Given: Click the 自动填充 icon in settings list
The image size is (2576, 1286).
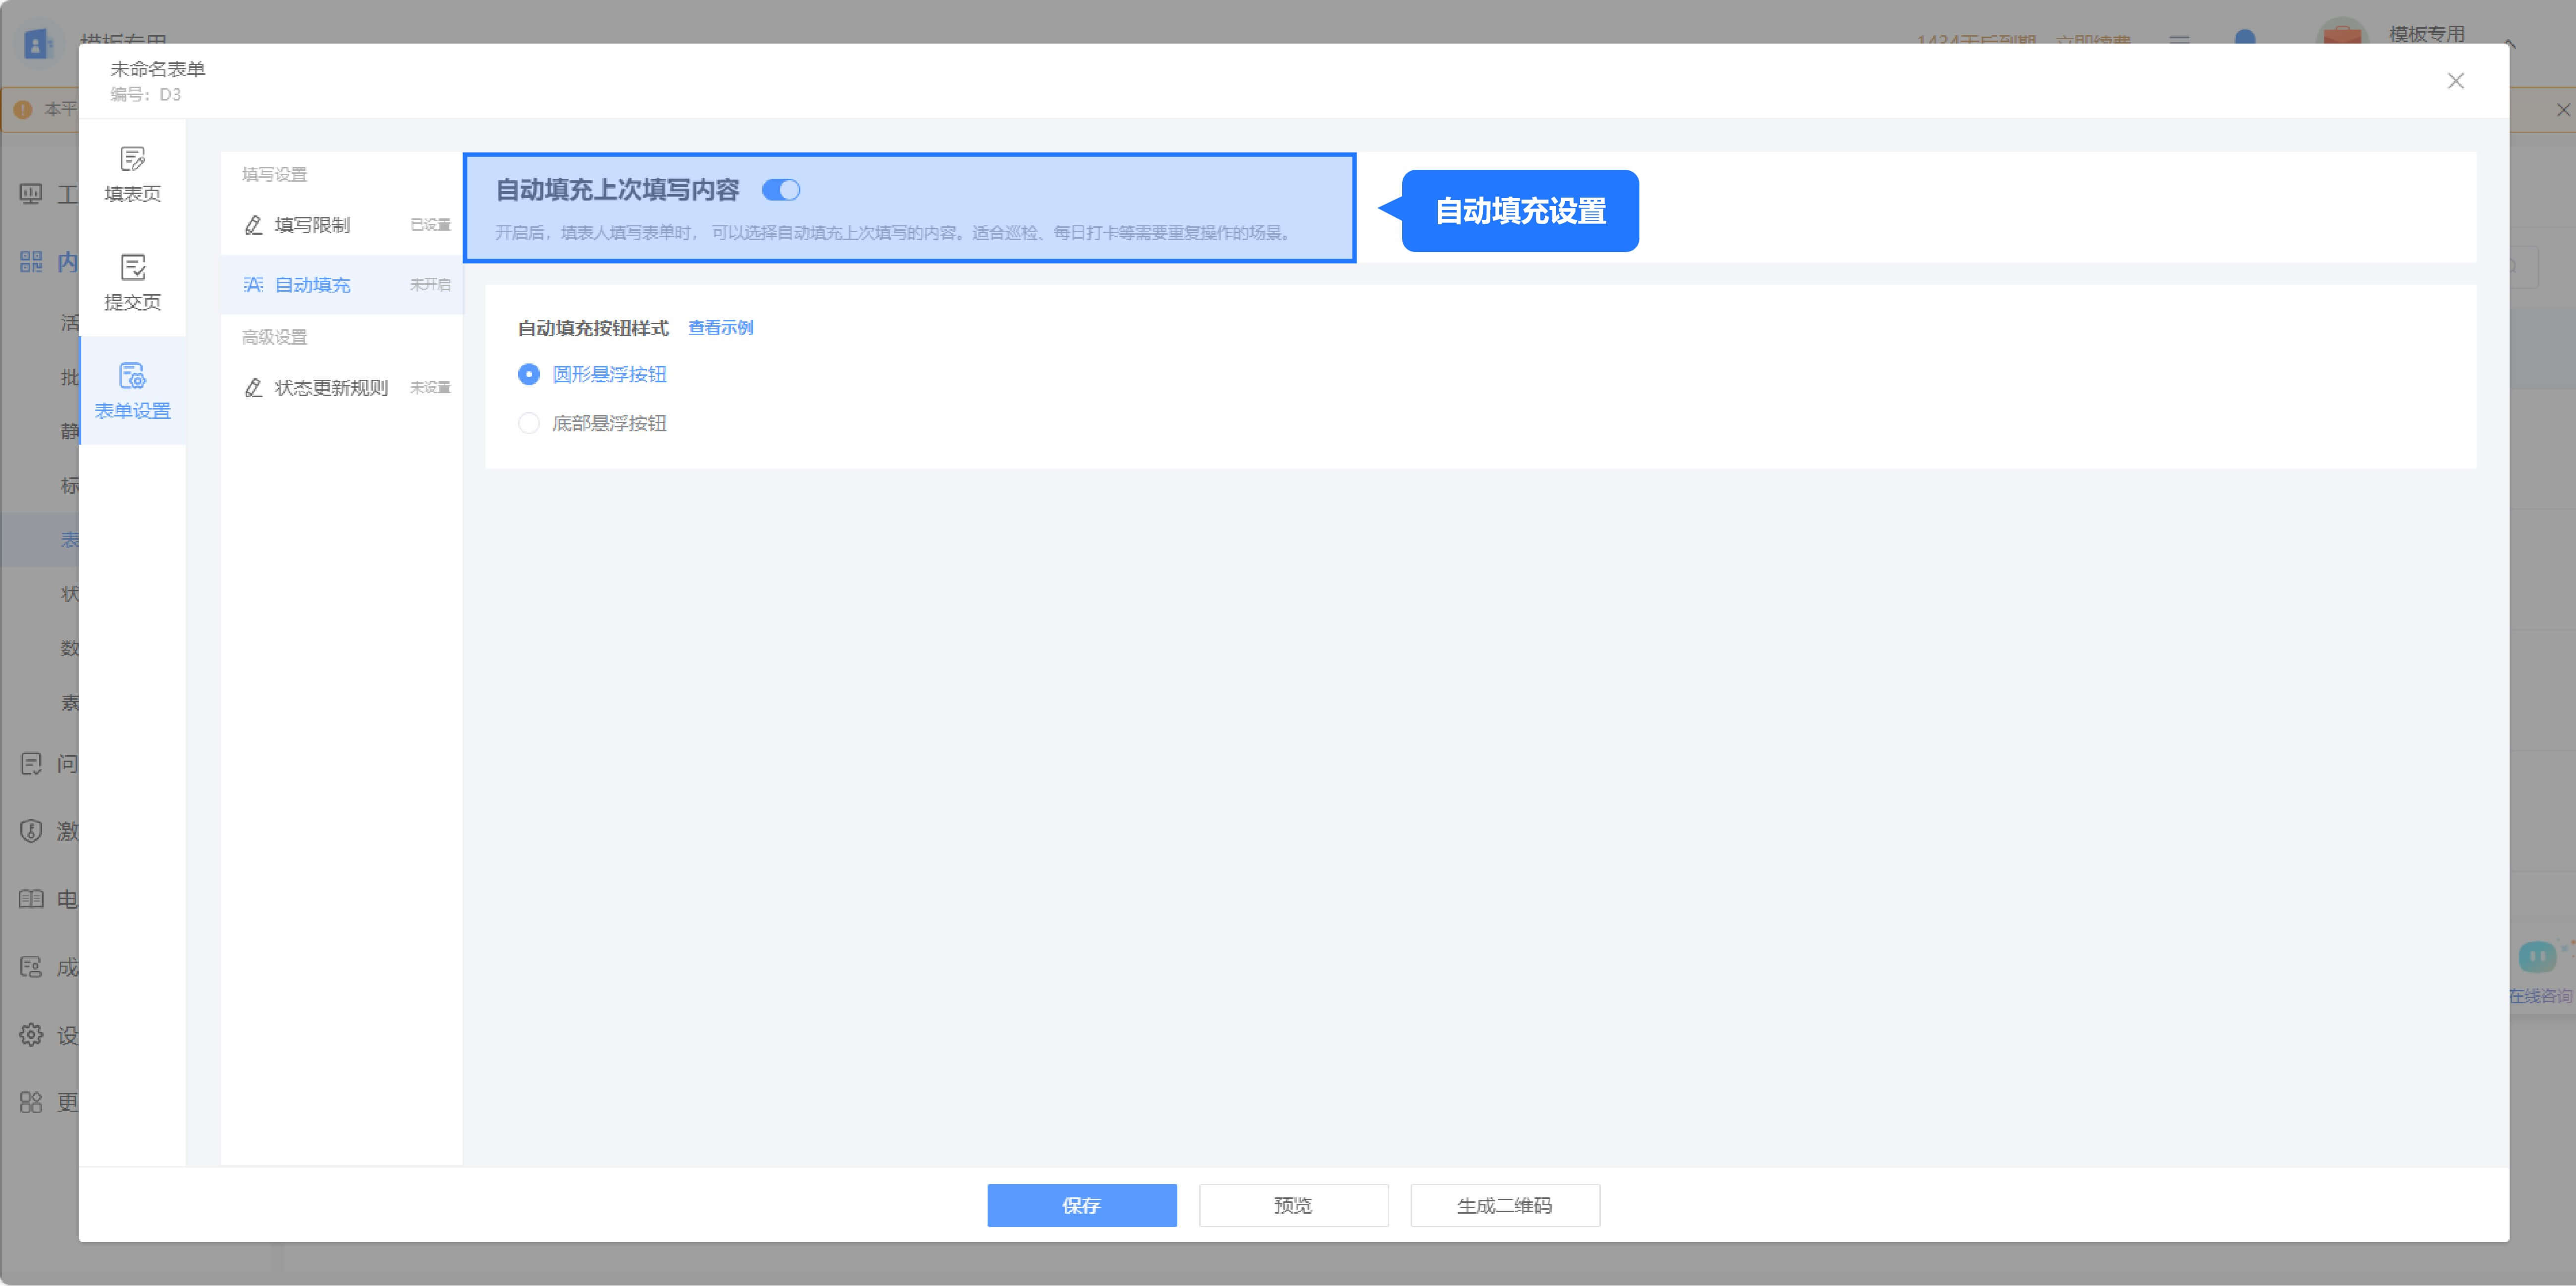Looking at the screenshot, I should [x=254, y=285].
